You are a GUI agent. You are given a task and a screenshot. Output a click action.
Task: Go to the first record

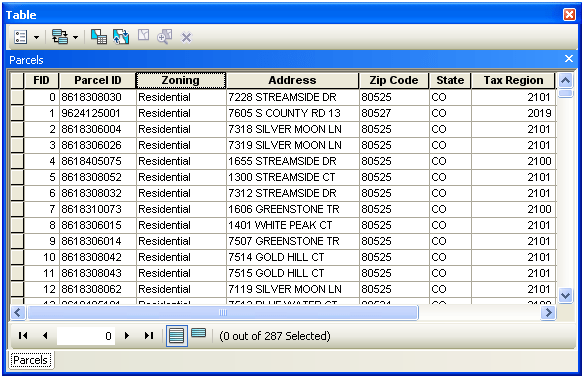click(x=23, y=336)
